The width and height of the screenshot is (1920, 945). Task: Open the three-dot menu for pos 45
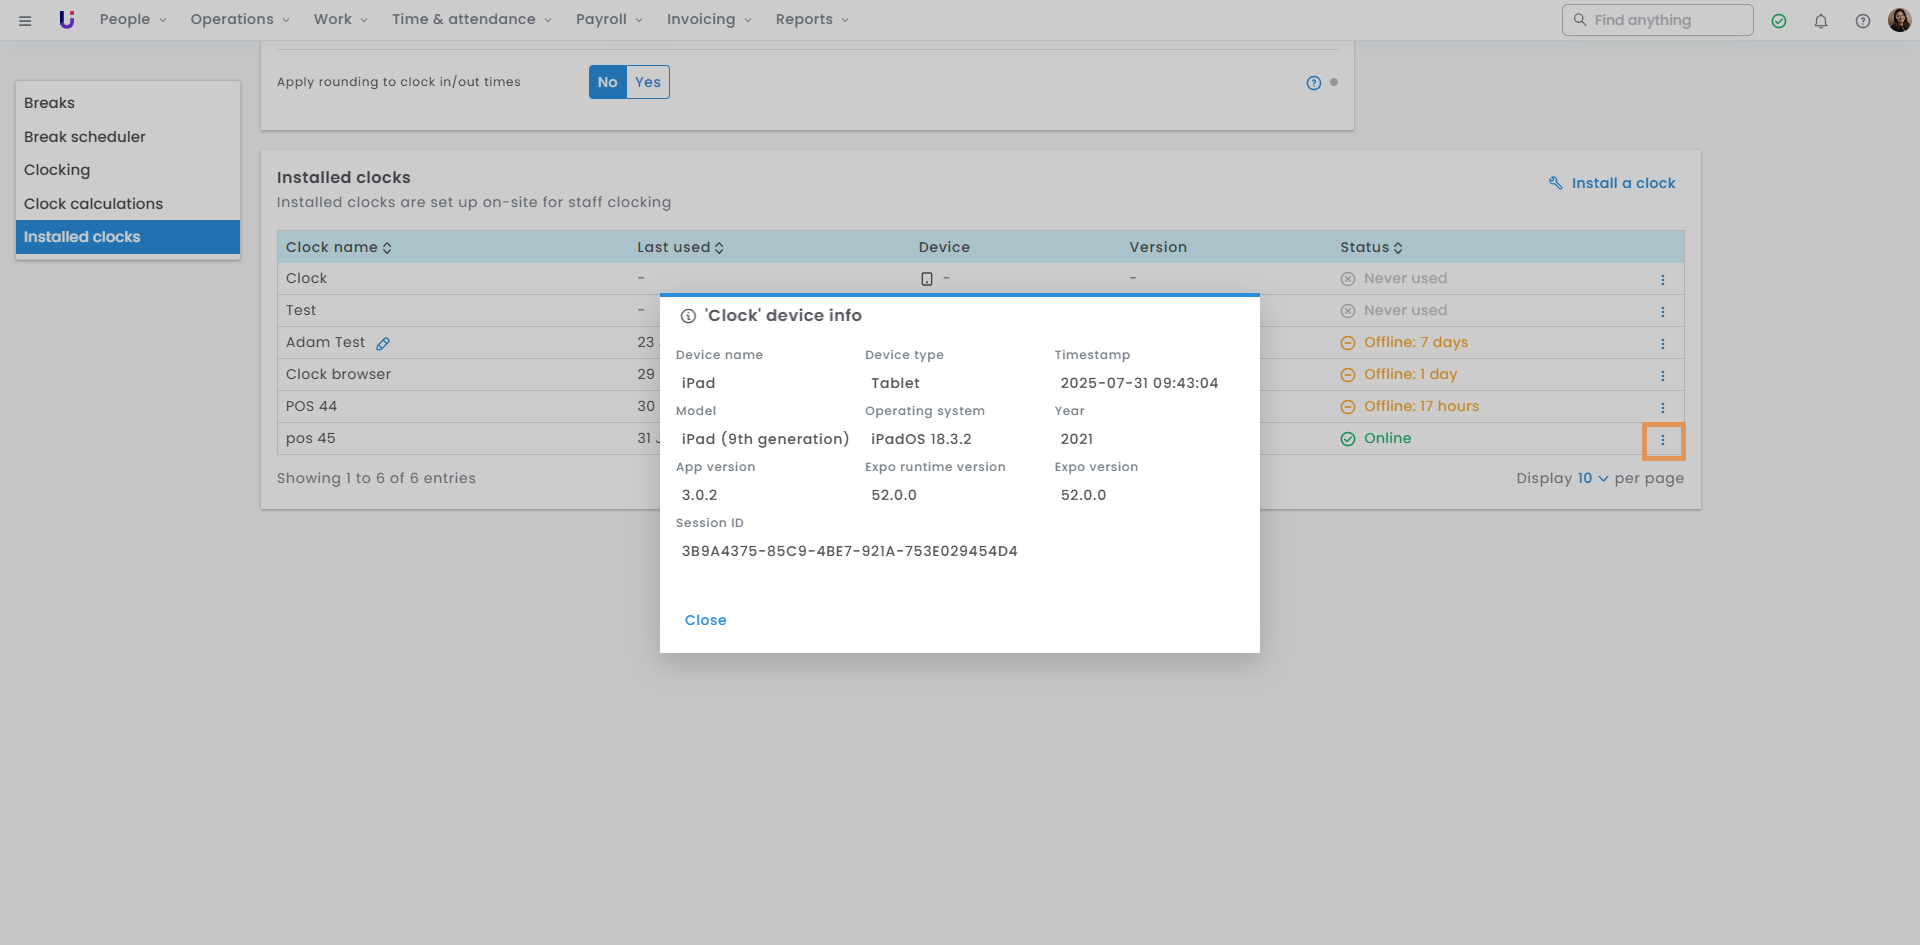(x=1662, y=440)
